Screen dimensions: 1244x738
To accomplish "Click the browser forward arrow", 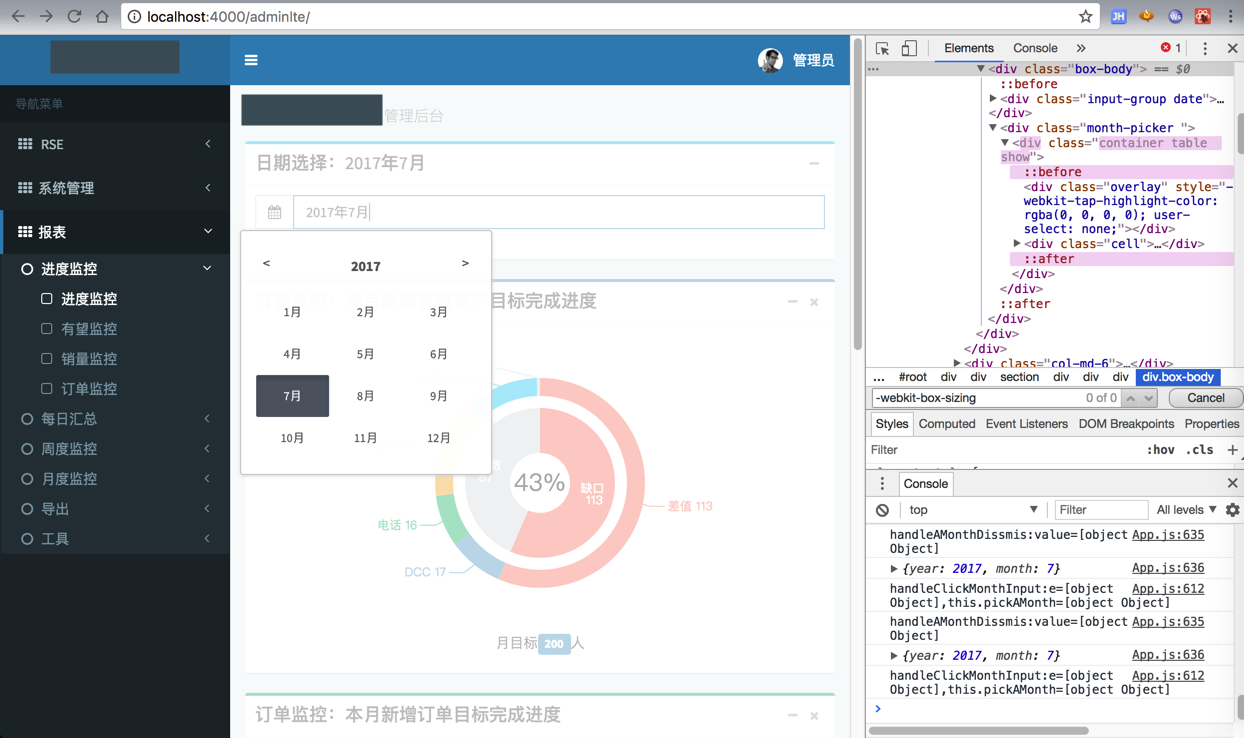I will 46,16.
